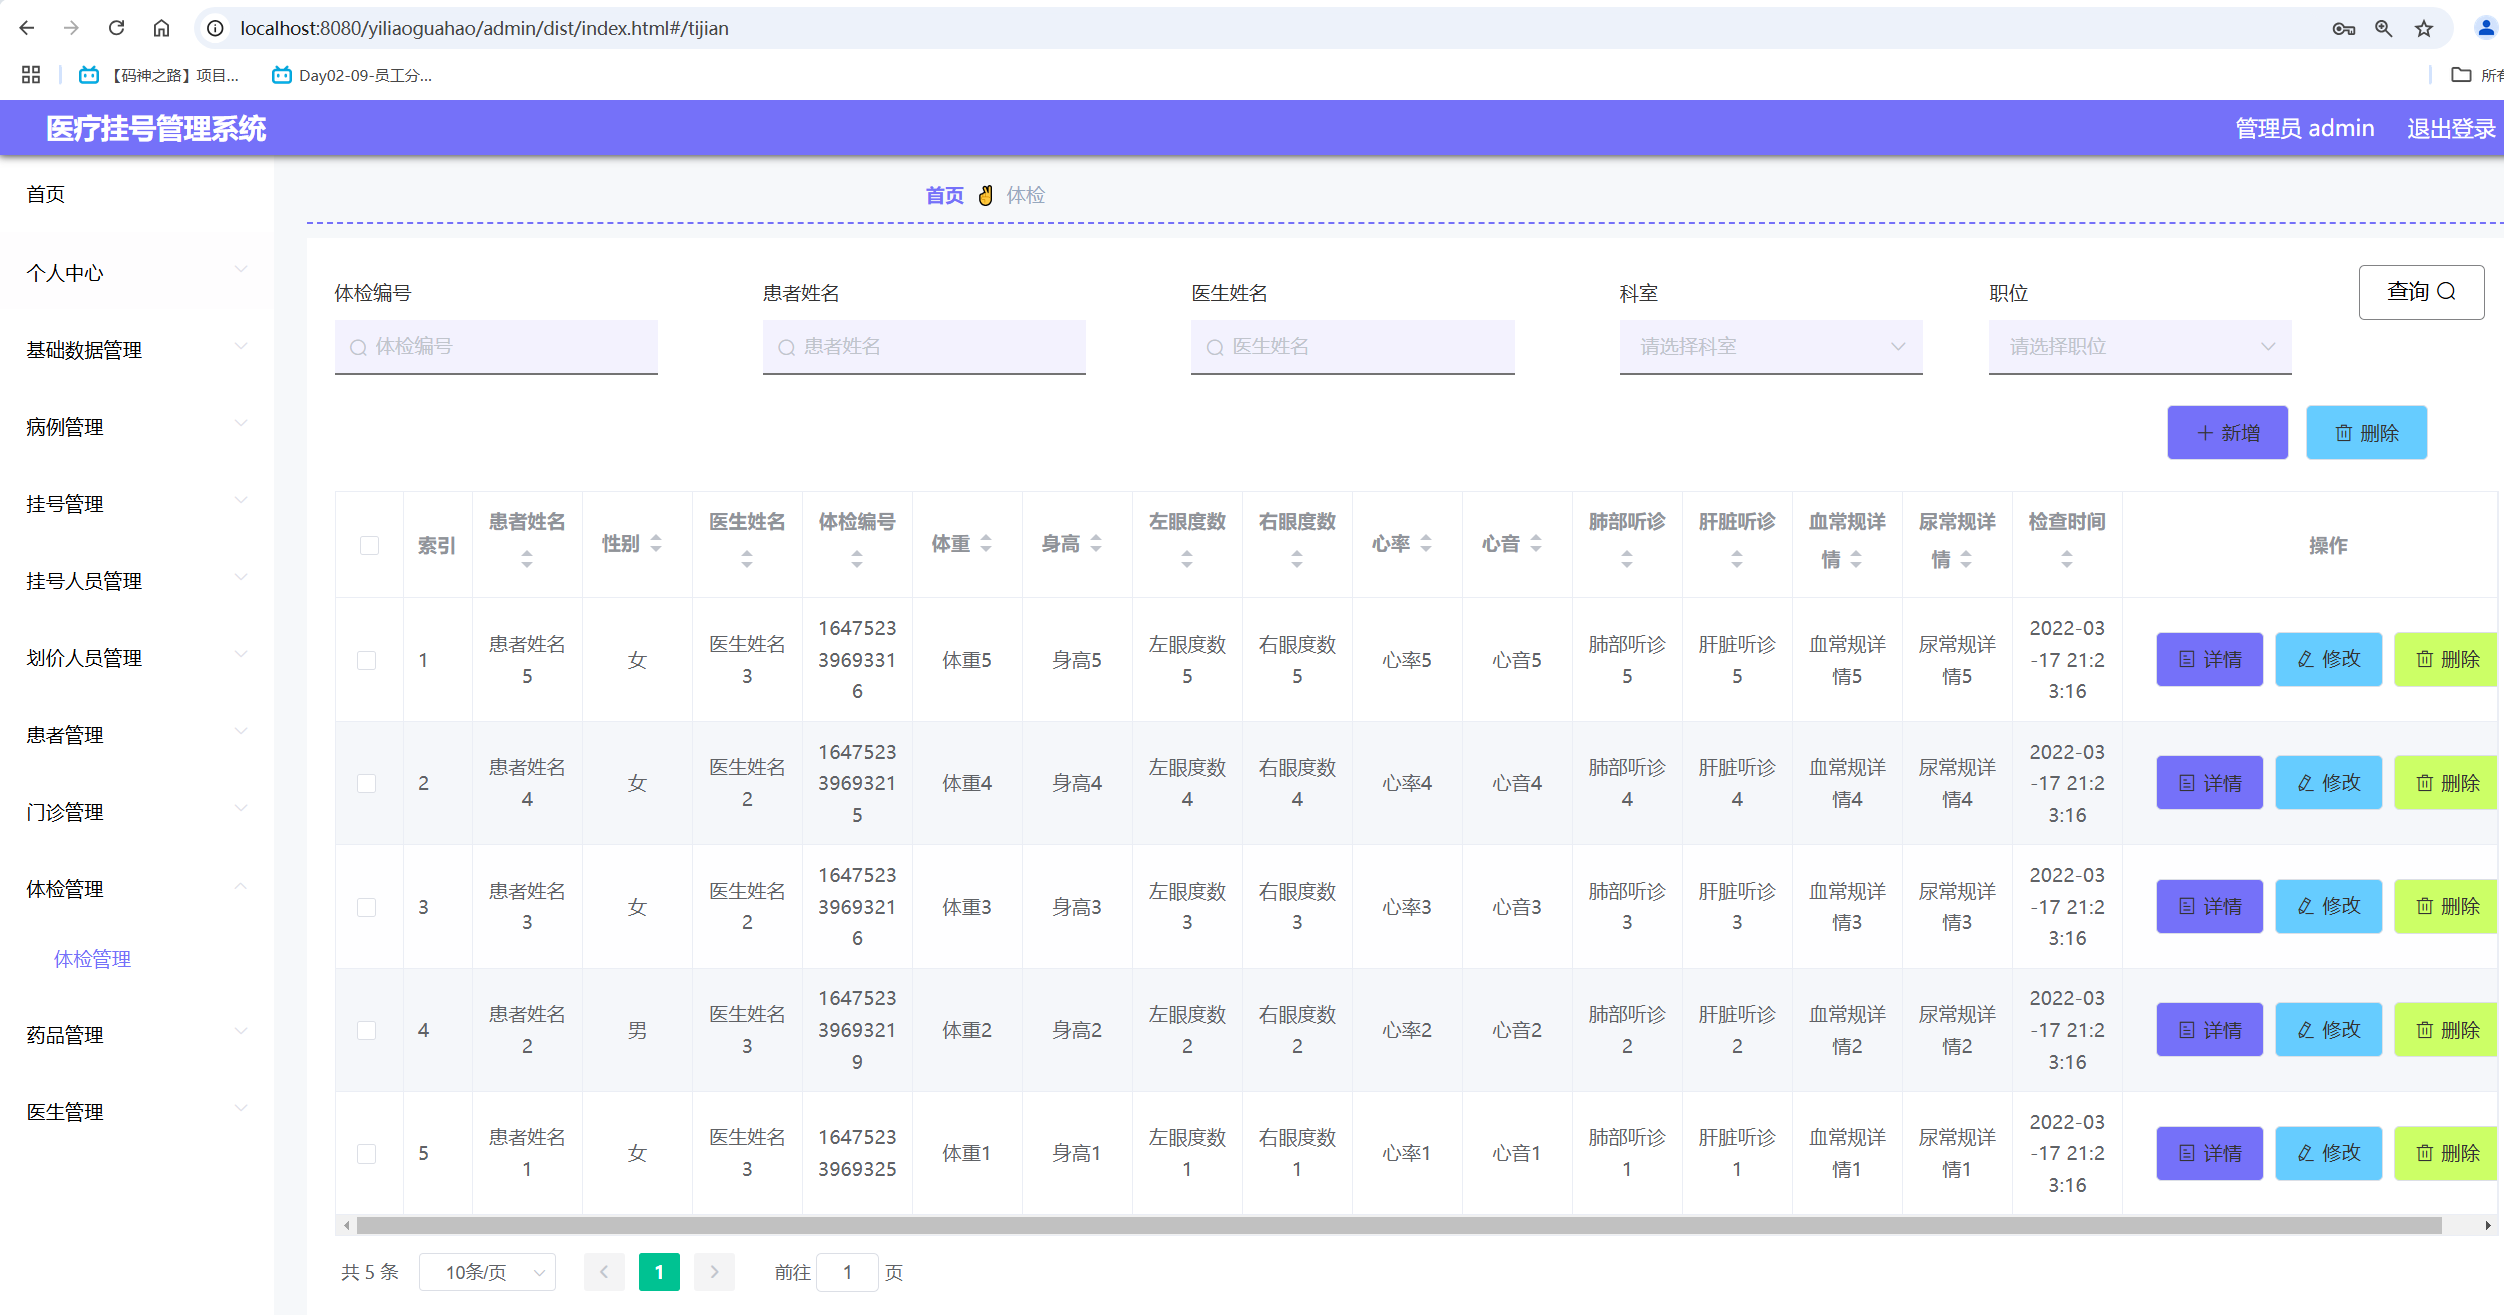Open the 门诊管理 sidebar menu
The height and width of the screenshot is (1315, 2504).
(137, 811)
